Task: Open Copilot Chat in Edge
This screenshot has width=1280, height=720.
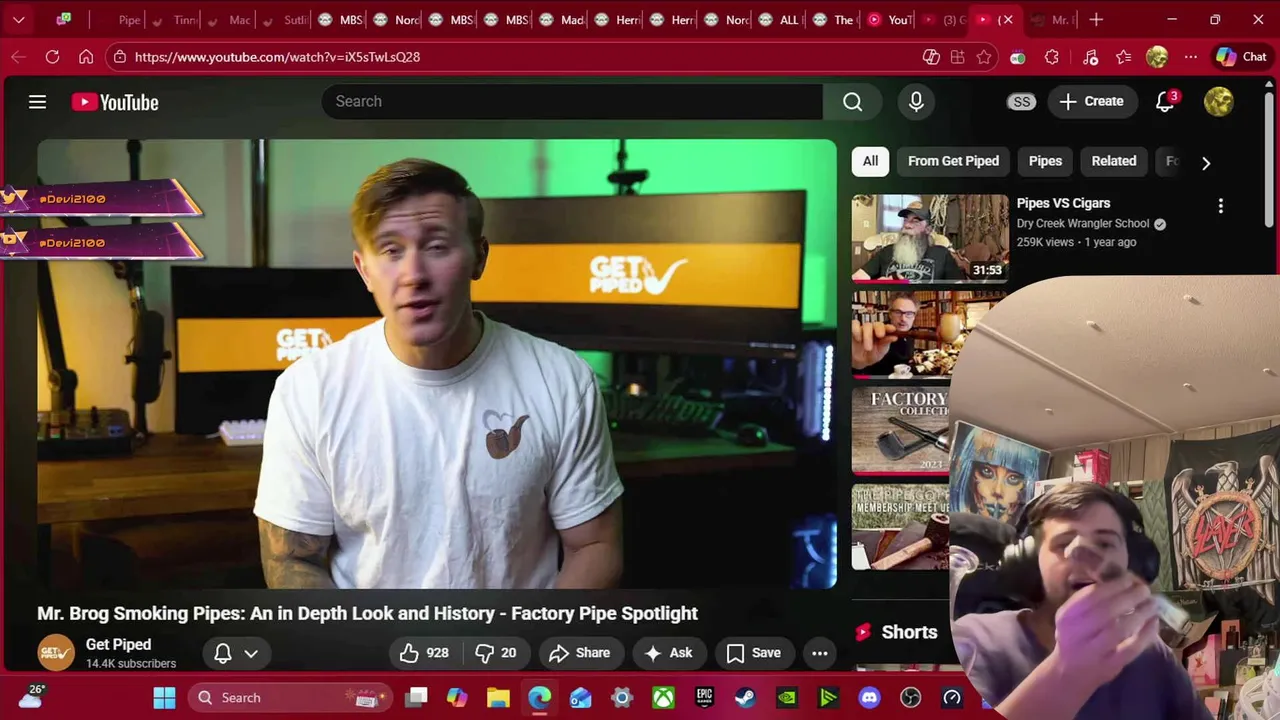Action: (1241, 57)
